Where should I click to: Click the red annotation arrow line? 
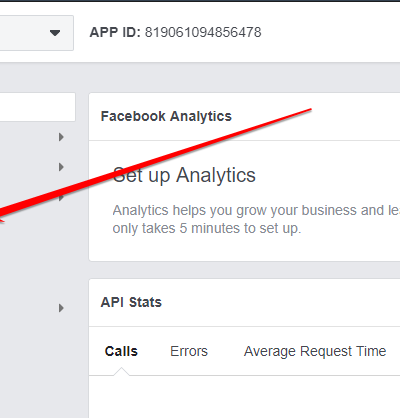(156, 165)
